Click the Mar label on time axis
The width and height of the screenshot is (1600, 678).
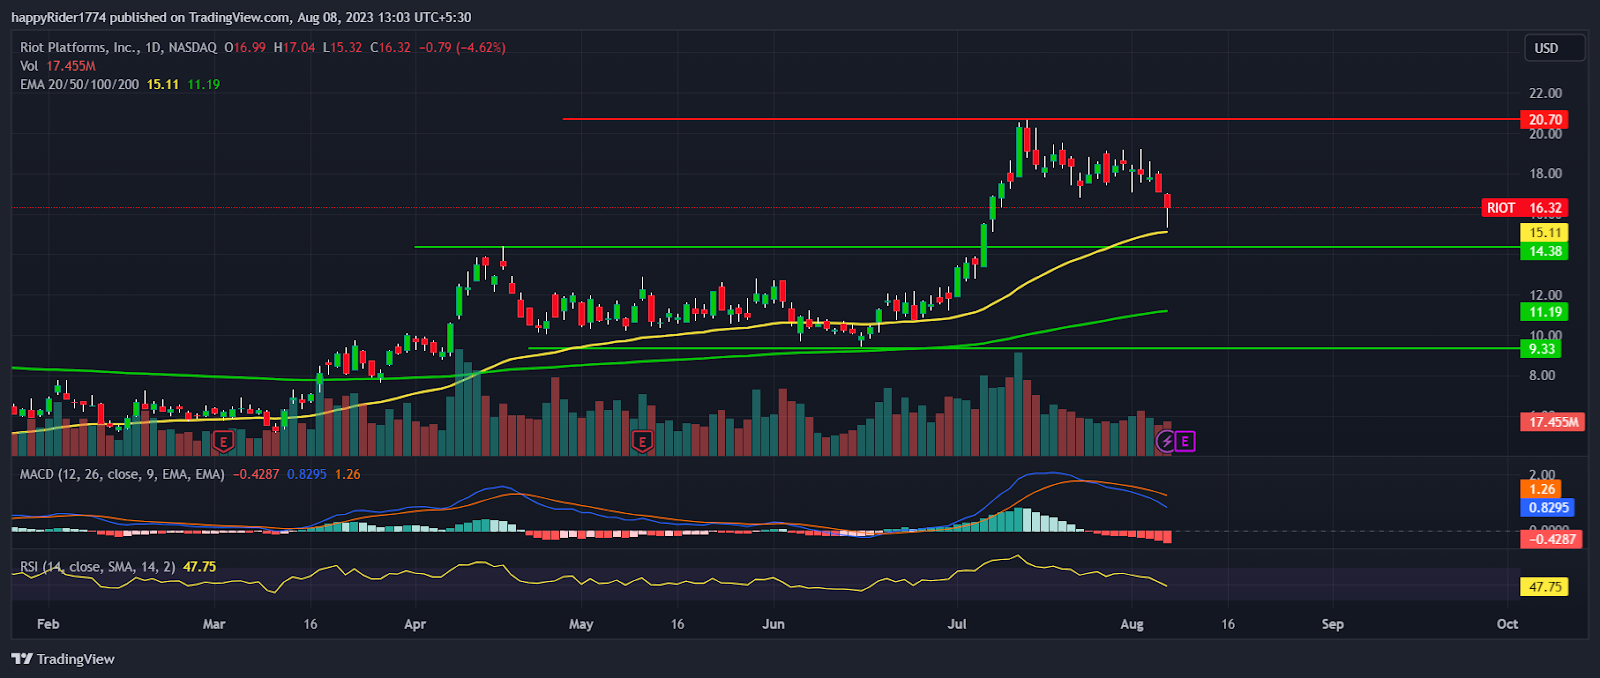(214, 624)
